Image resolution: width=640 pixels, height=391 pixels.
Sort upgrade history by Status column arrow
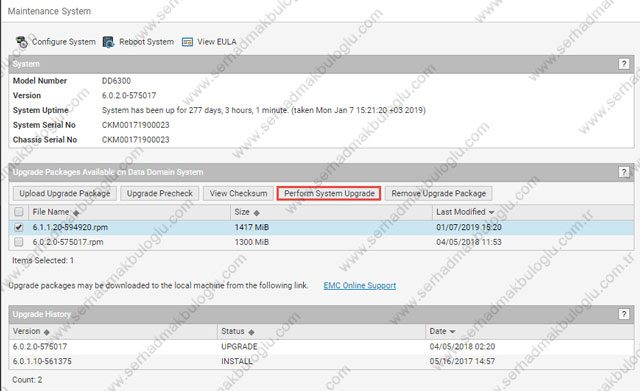click(x=251, y=332)
